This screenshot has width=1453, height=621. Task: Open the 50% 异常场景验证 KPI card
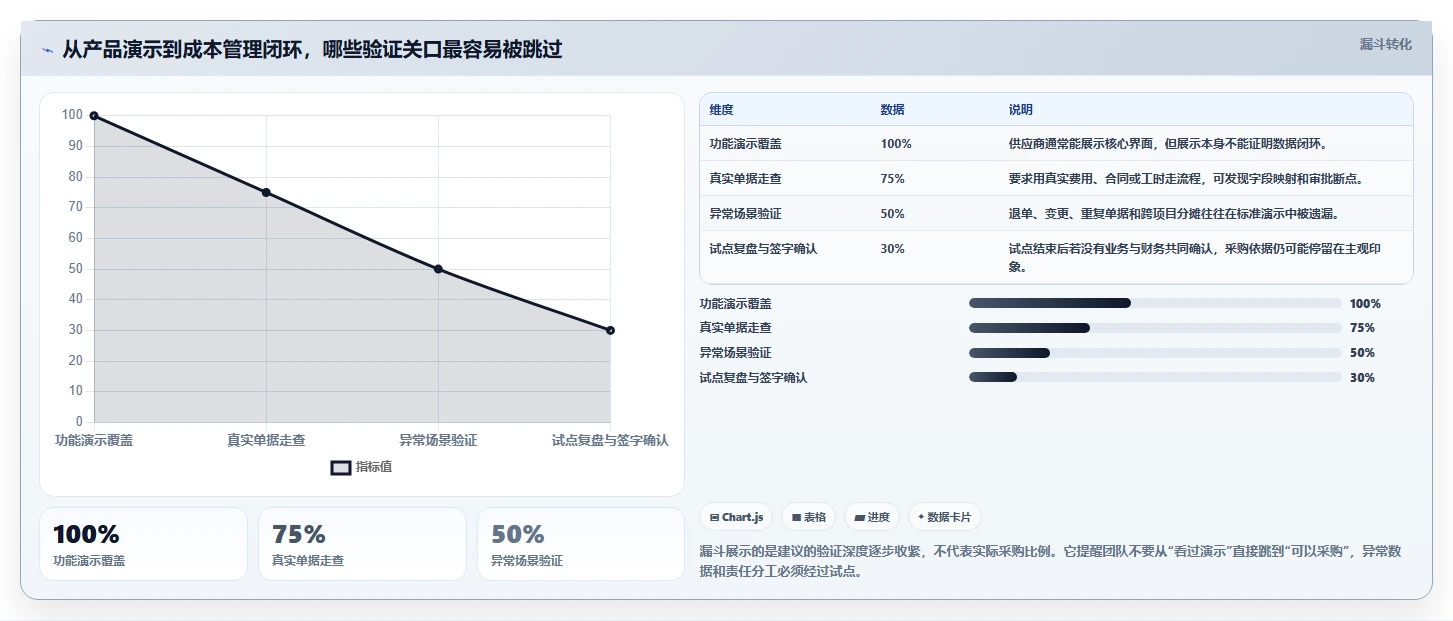point(581,544)
